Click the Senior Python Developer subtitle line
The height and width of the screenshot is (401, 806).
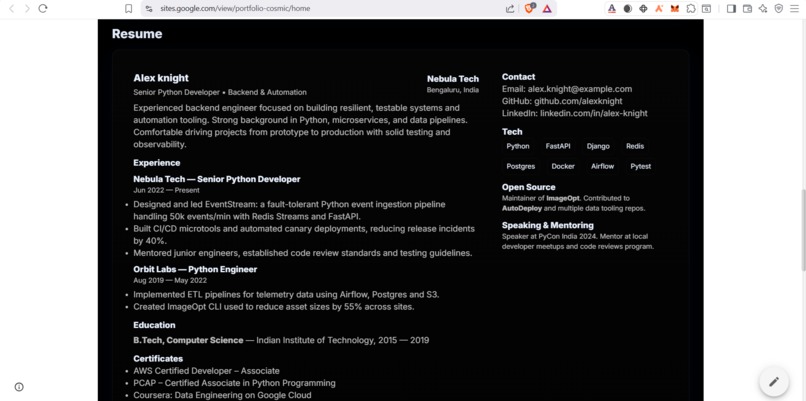(220, 93)
